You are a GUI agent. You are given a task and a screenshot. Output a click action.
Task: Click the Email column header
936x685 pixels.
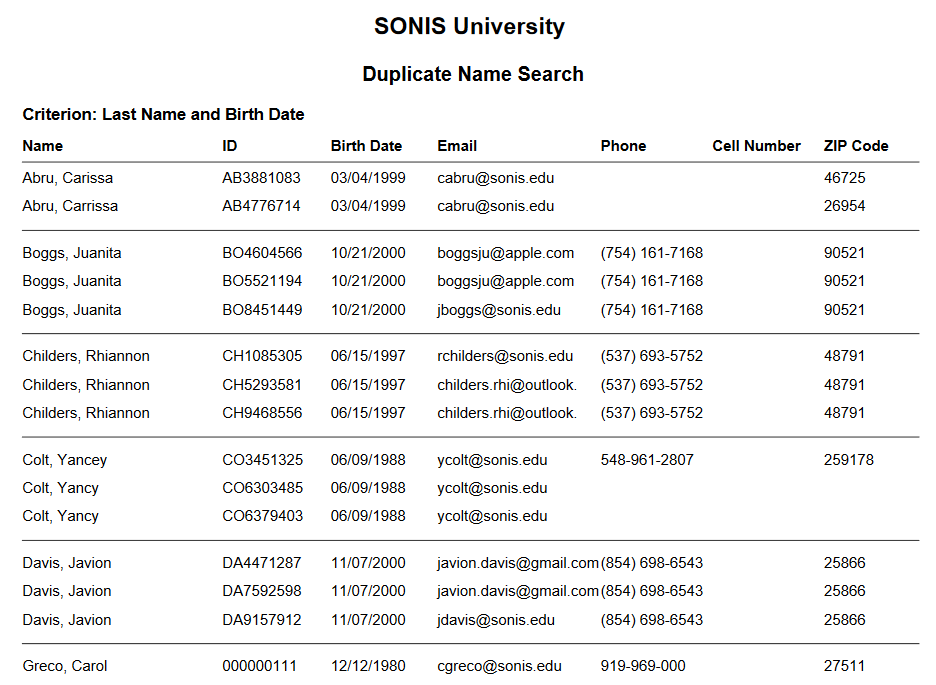tap(457, 146)
